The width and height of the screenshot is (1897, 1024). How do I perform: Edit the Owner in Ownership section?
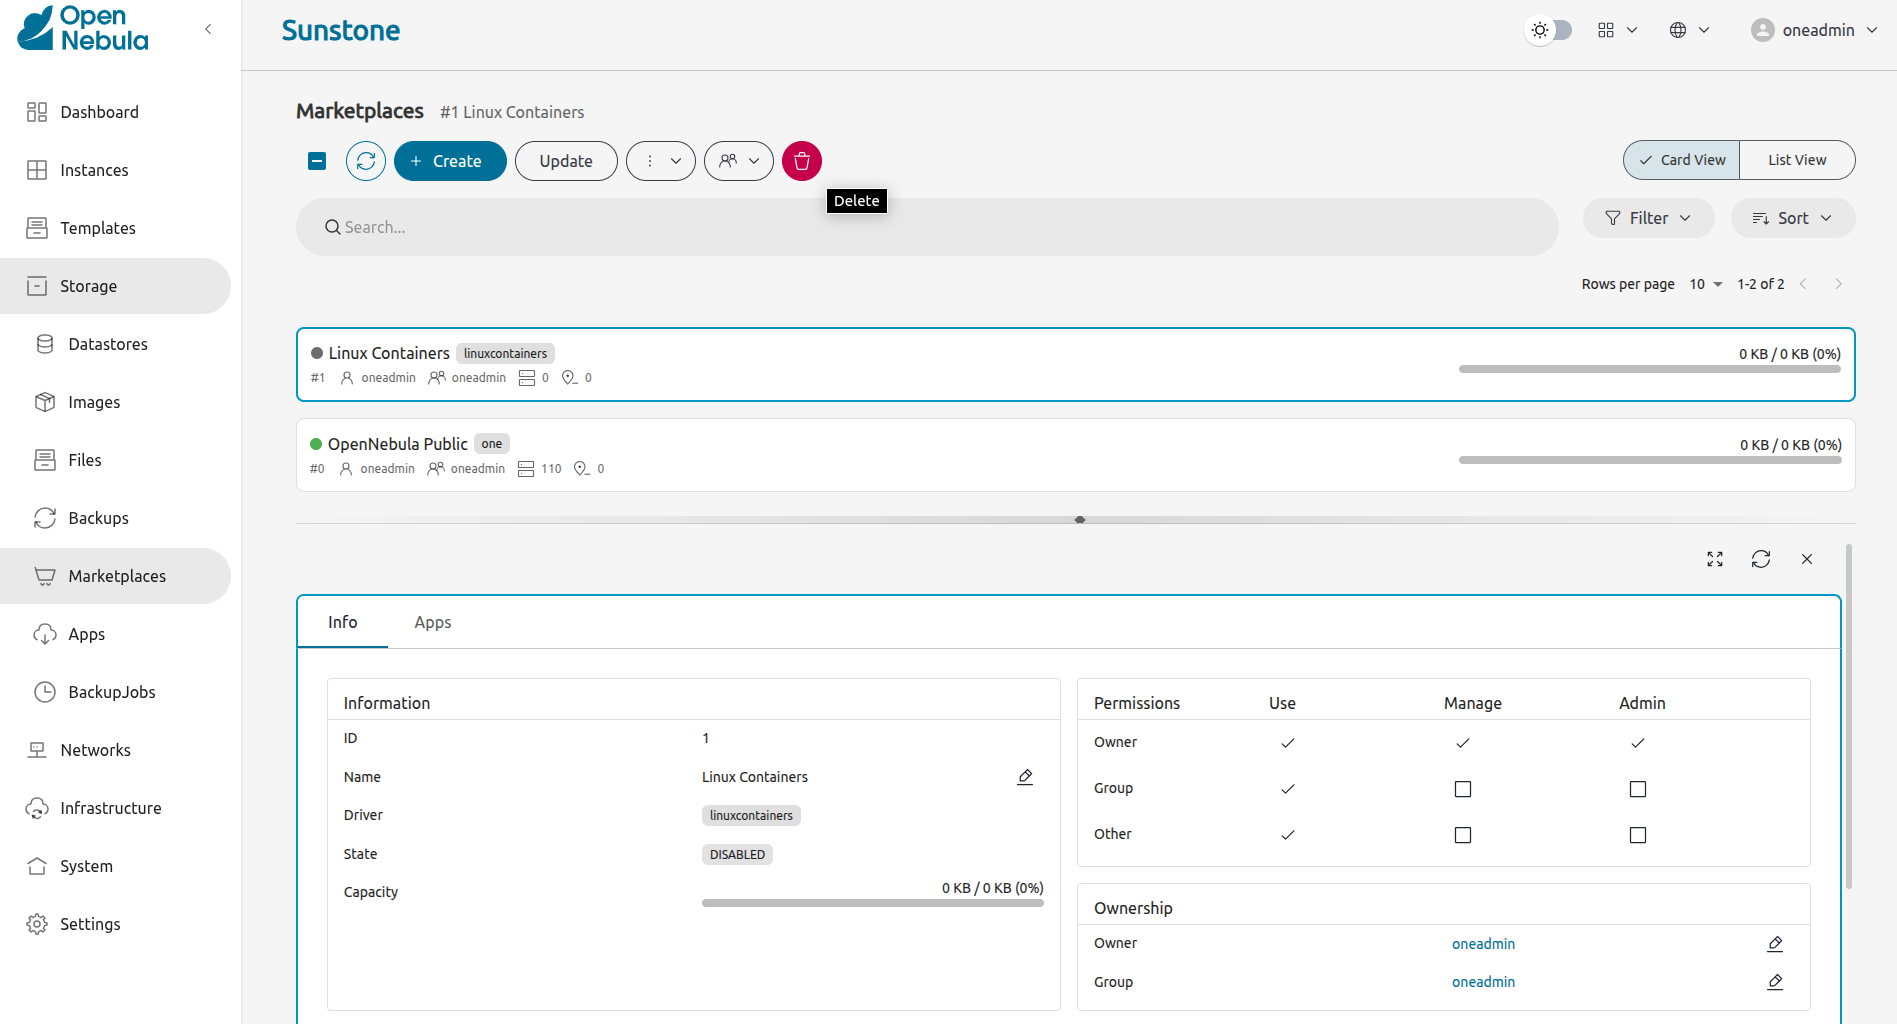tap(1775, 944)
